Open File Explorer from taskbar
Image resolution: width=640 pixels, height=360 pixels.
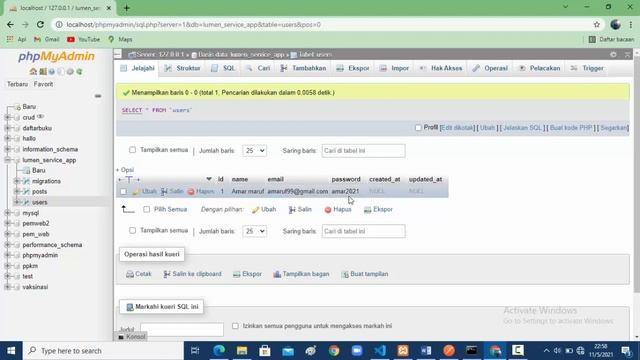(242, 350)
